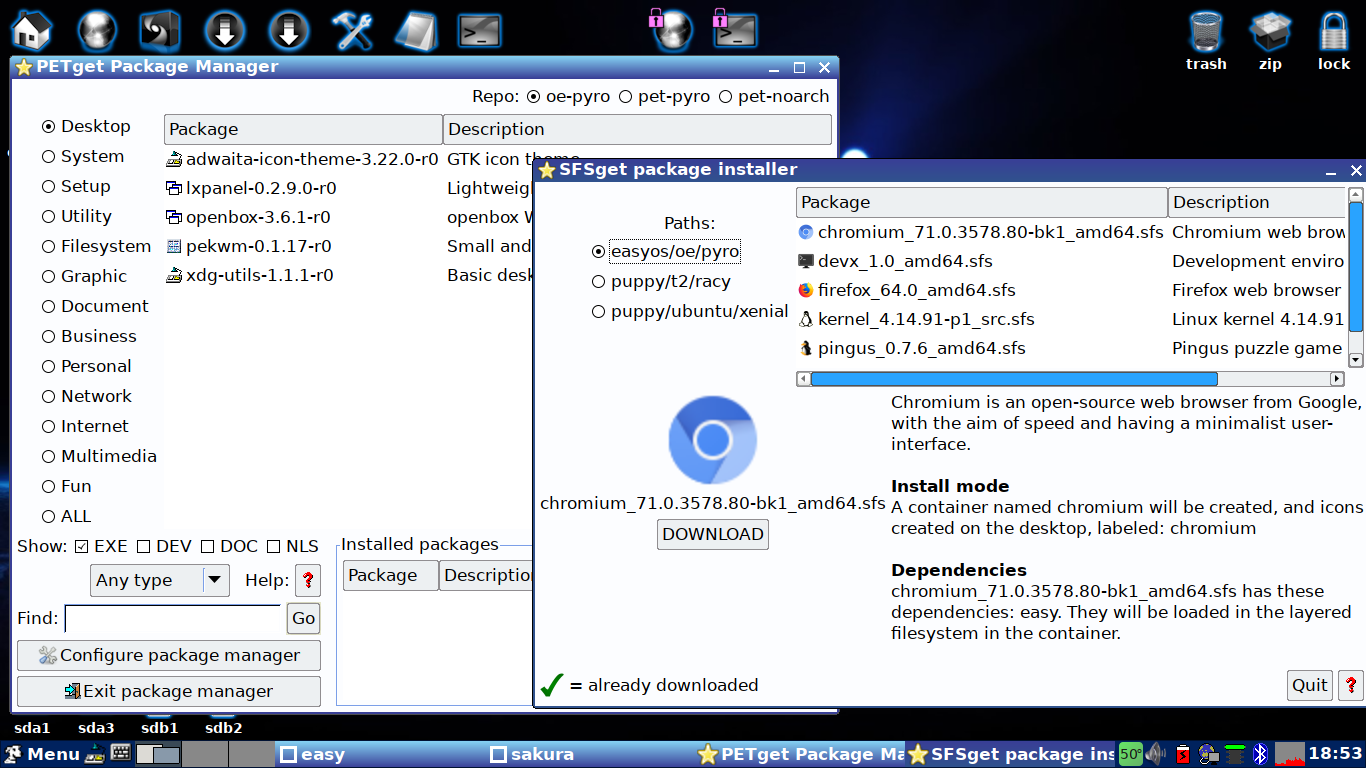
Task: Enable the DEV show checkbox
Action: (x=144, y=547)
